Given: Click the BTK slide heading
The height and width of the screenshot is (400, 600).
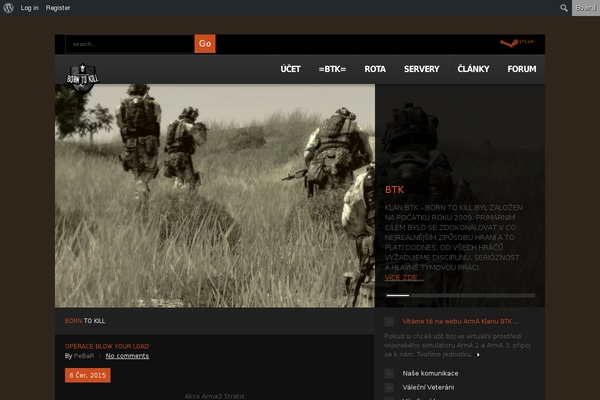Looking at the screenshot, I should pos(395,190).
